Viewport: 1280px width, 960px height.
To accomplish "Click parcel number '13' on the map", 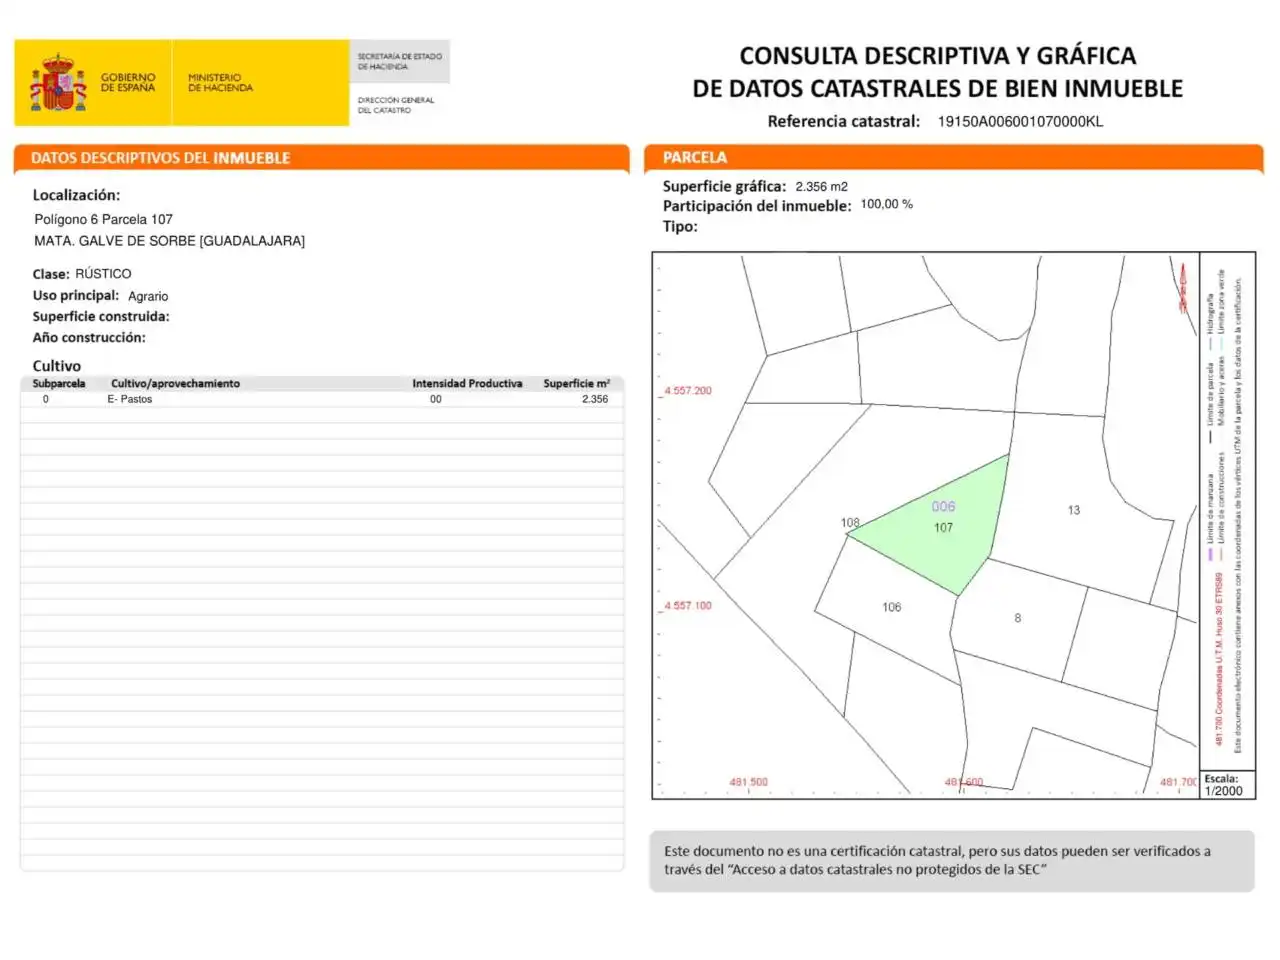I will point(1074,510).
